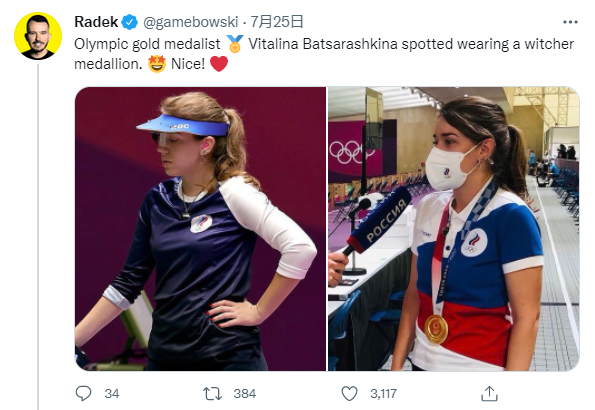This screenshot has width=595, height=410.
Task: Click the reply speech bubble icon
Action: pyautogui.click(x=83, y=394)
